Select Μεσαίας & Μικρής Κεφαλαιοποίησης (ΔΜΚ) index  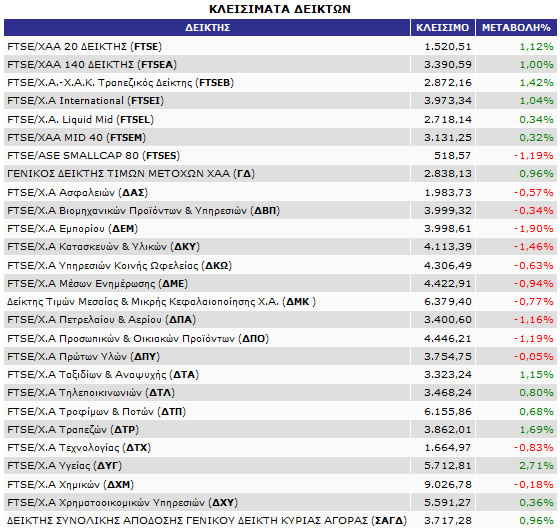click(161, 302)
